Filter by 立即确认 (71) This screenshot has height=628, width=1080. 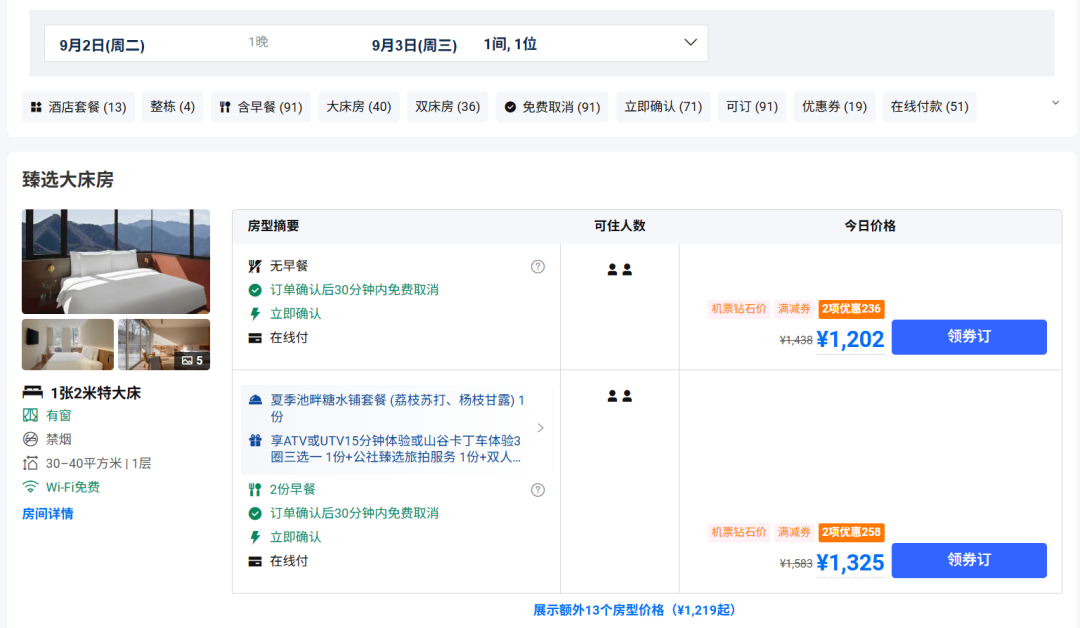pyautogui.click(x=663, y=107)
